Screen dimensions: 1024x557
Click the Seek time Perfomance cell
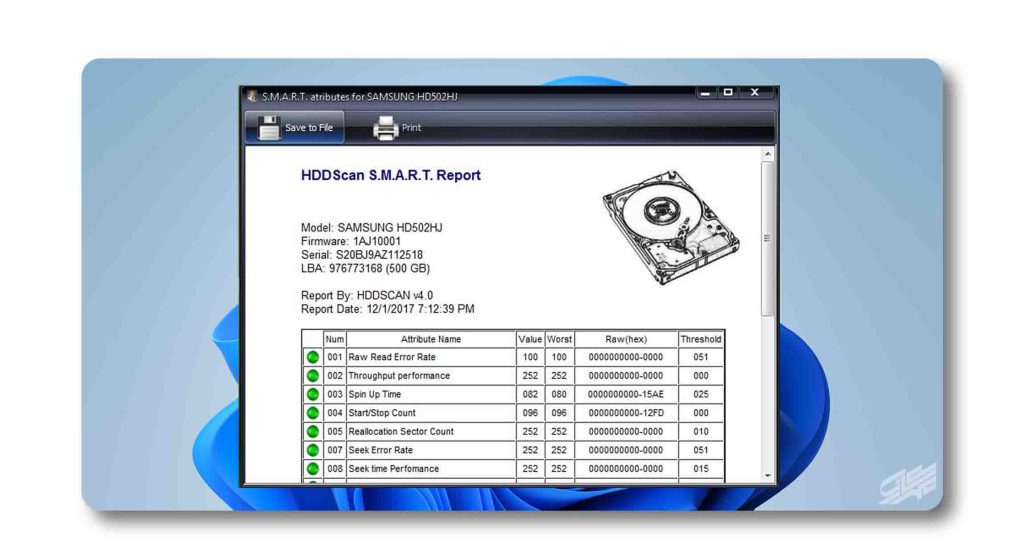point(431,469)
